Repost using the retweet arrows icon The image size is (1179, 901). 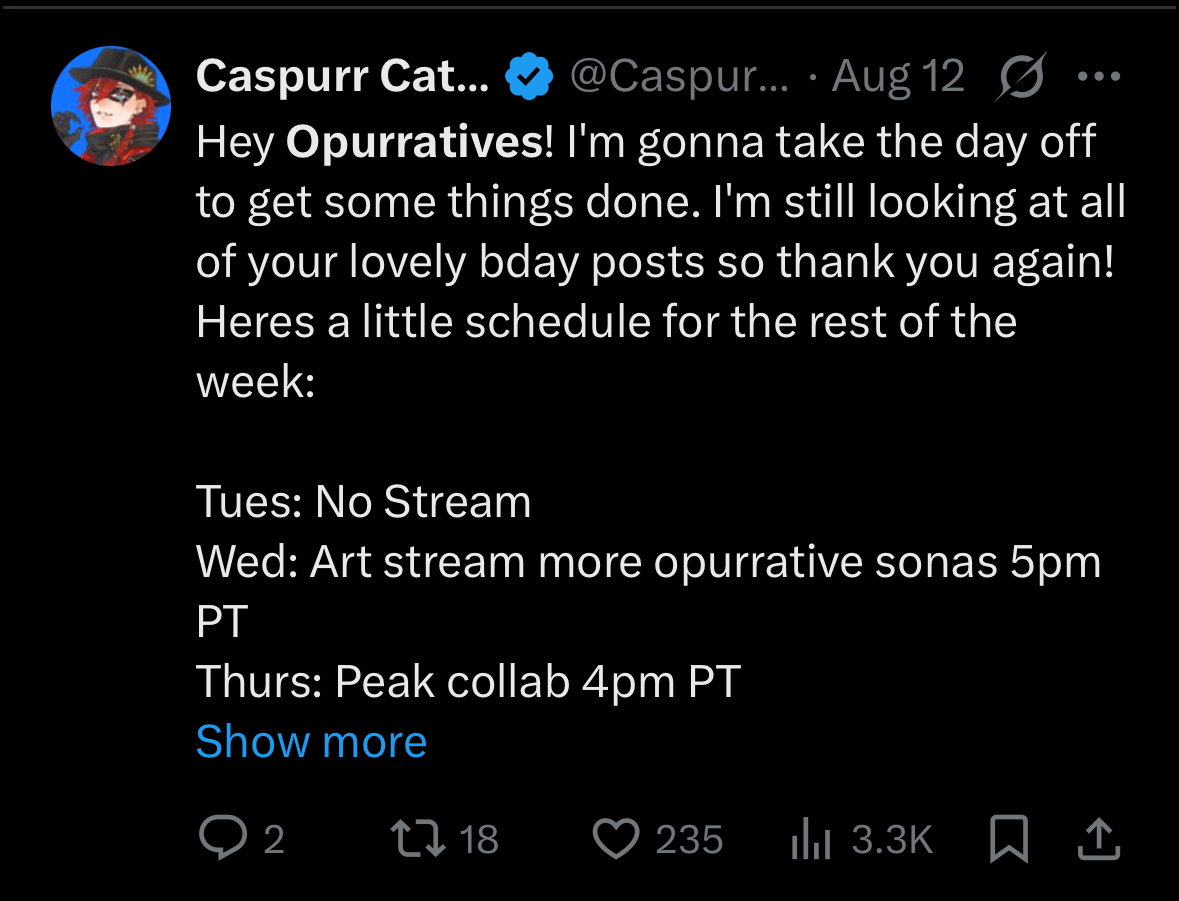pos(421,839)
